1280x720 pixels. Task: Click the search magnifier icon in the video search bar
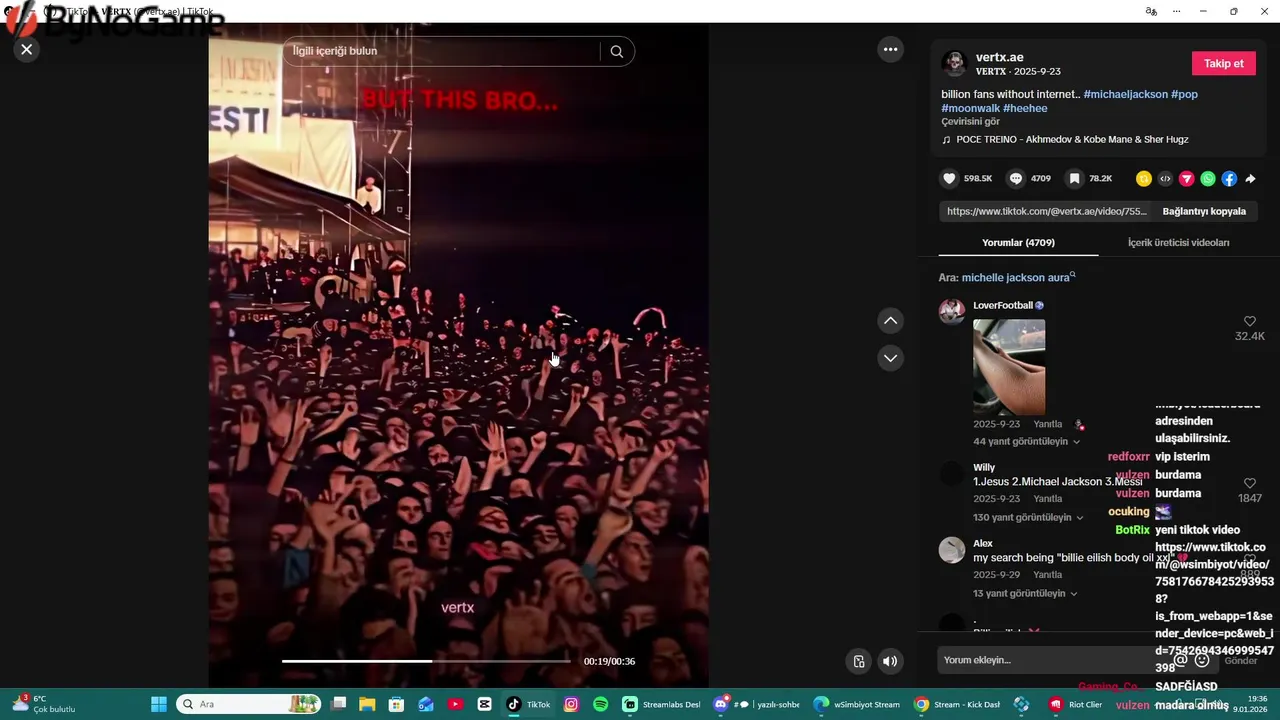tap(616, 51)
